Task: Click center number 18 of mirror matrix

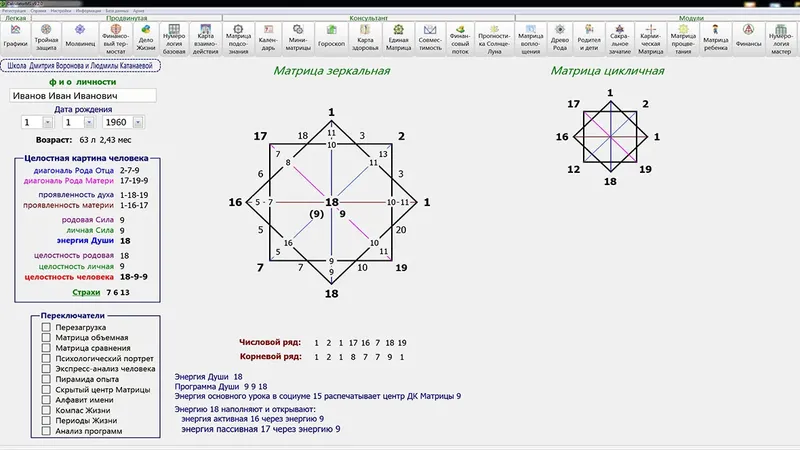Action: (x=332, y=202)
